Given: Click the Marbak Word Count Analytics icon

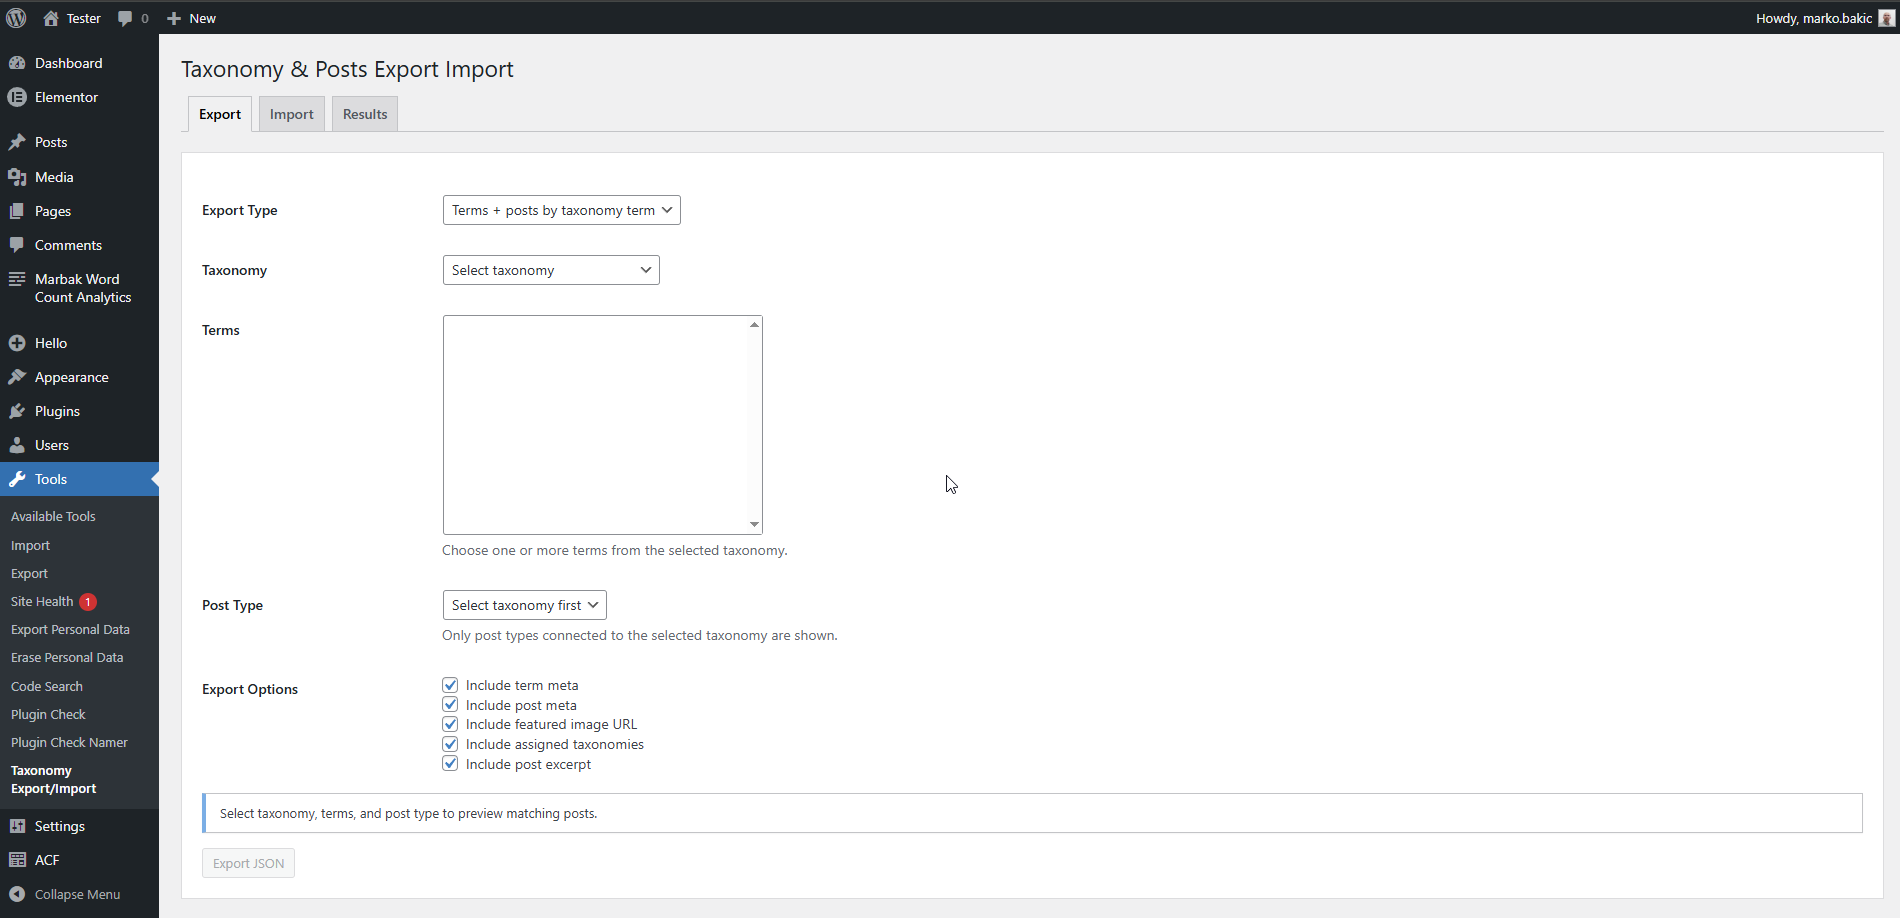Looking at the screenshot, I should coord(17,279).
